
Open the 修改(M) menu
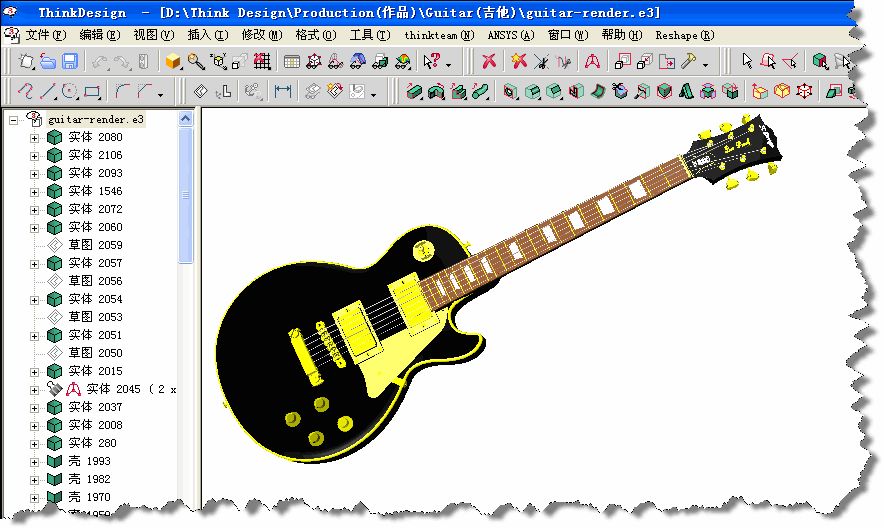[262, 35]
